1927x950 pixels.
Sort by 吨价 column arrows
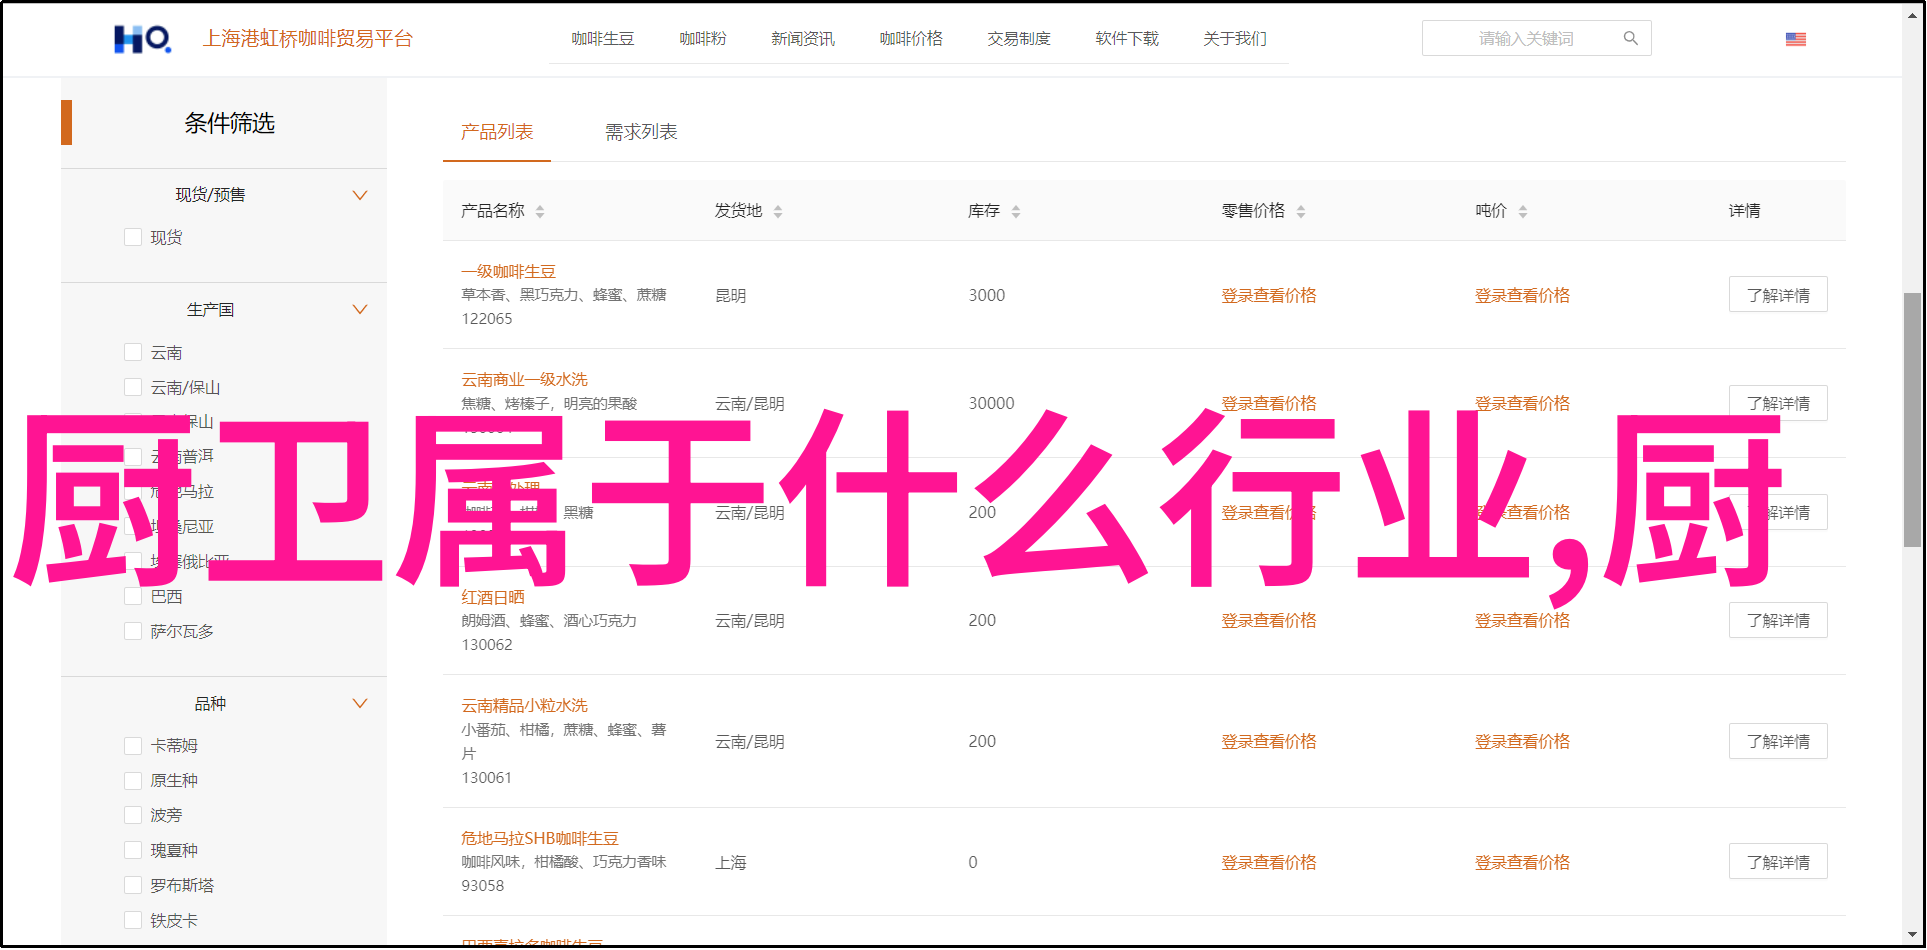pyautogui.click(x=1523, y=211)
